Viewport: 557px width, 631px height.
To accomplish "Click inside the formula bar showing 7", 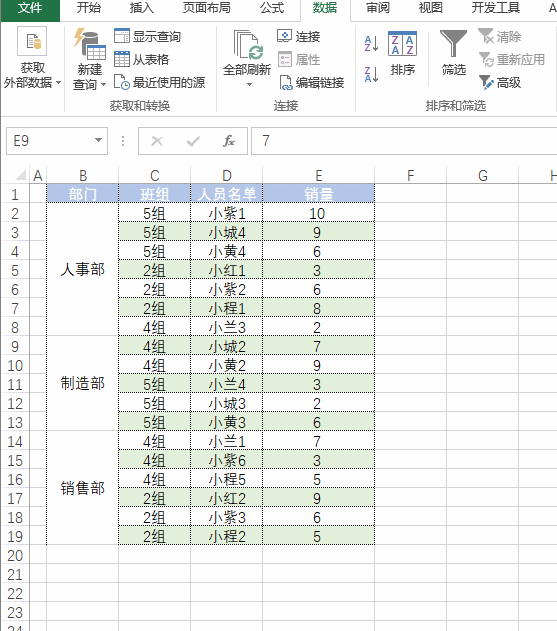I will point(404,141).
